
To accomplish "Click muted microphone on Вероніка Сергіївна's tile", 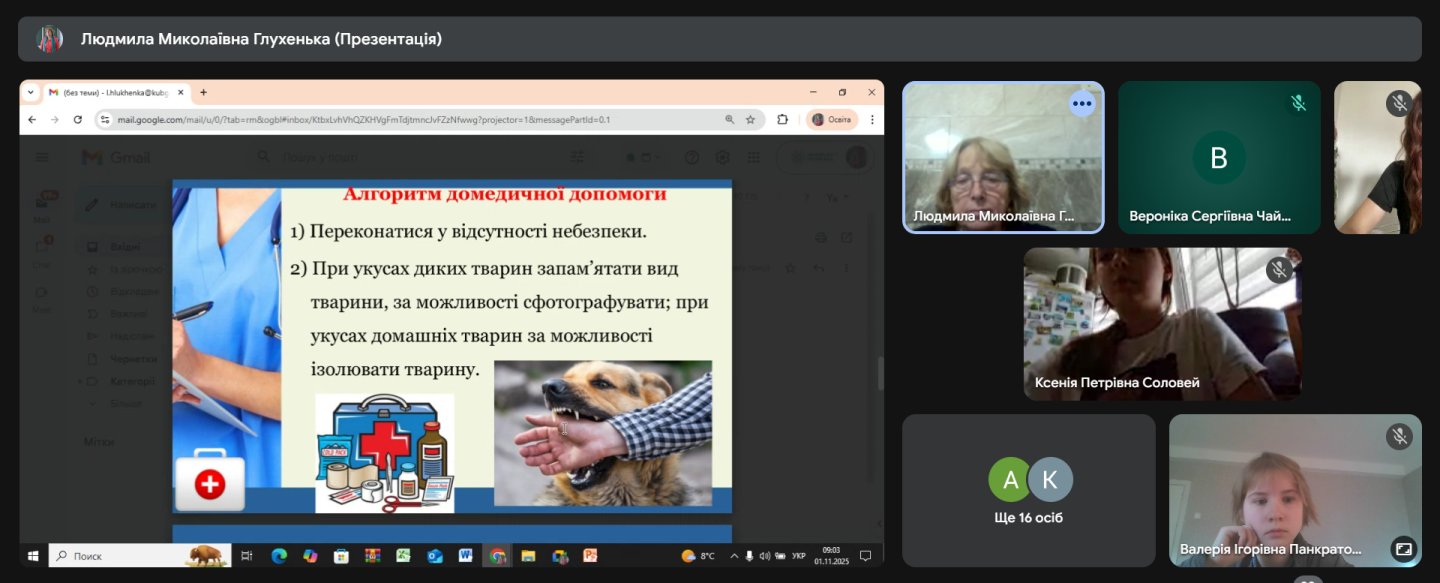I will (x=1298, y=103).
